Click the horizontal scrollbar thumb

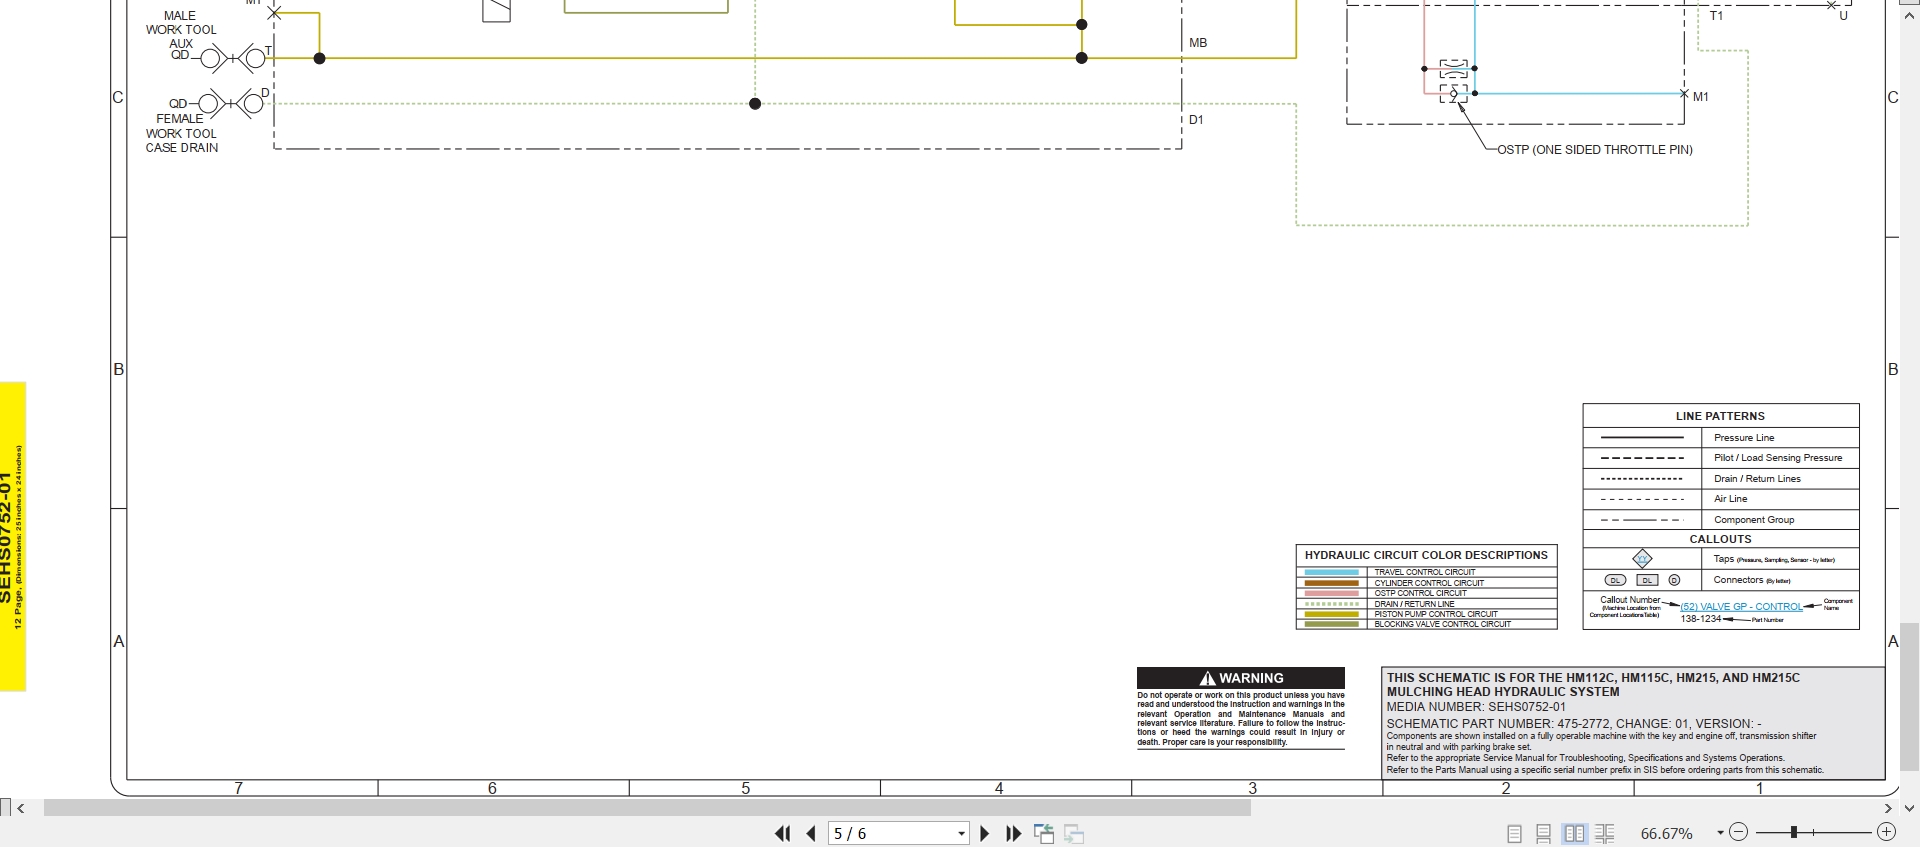(x=647, y=808)
